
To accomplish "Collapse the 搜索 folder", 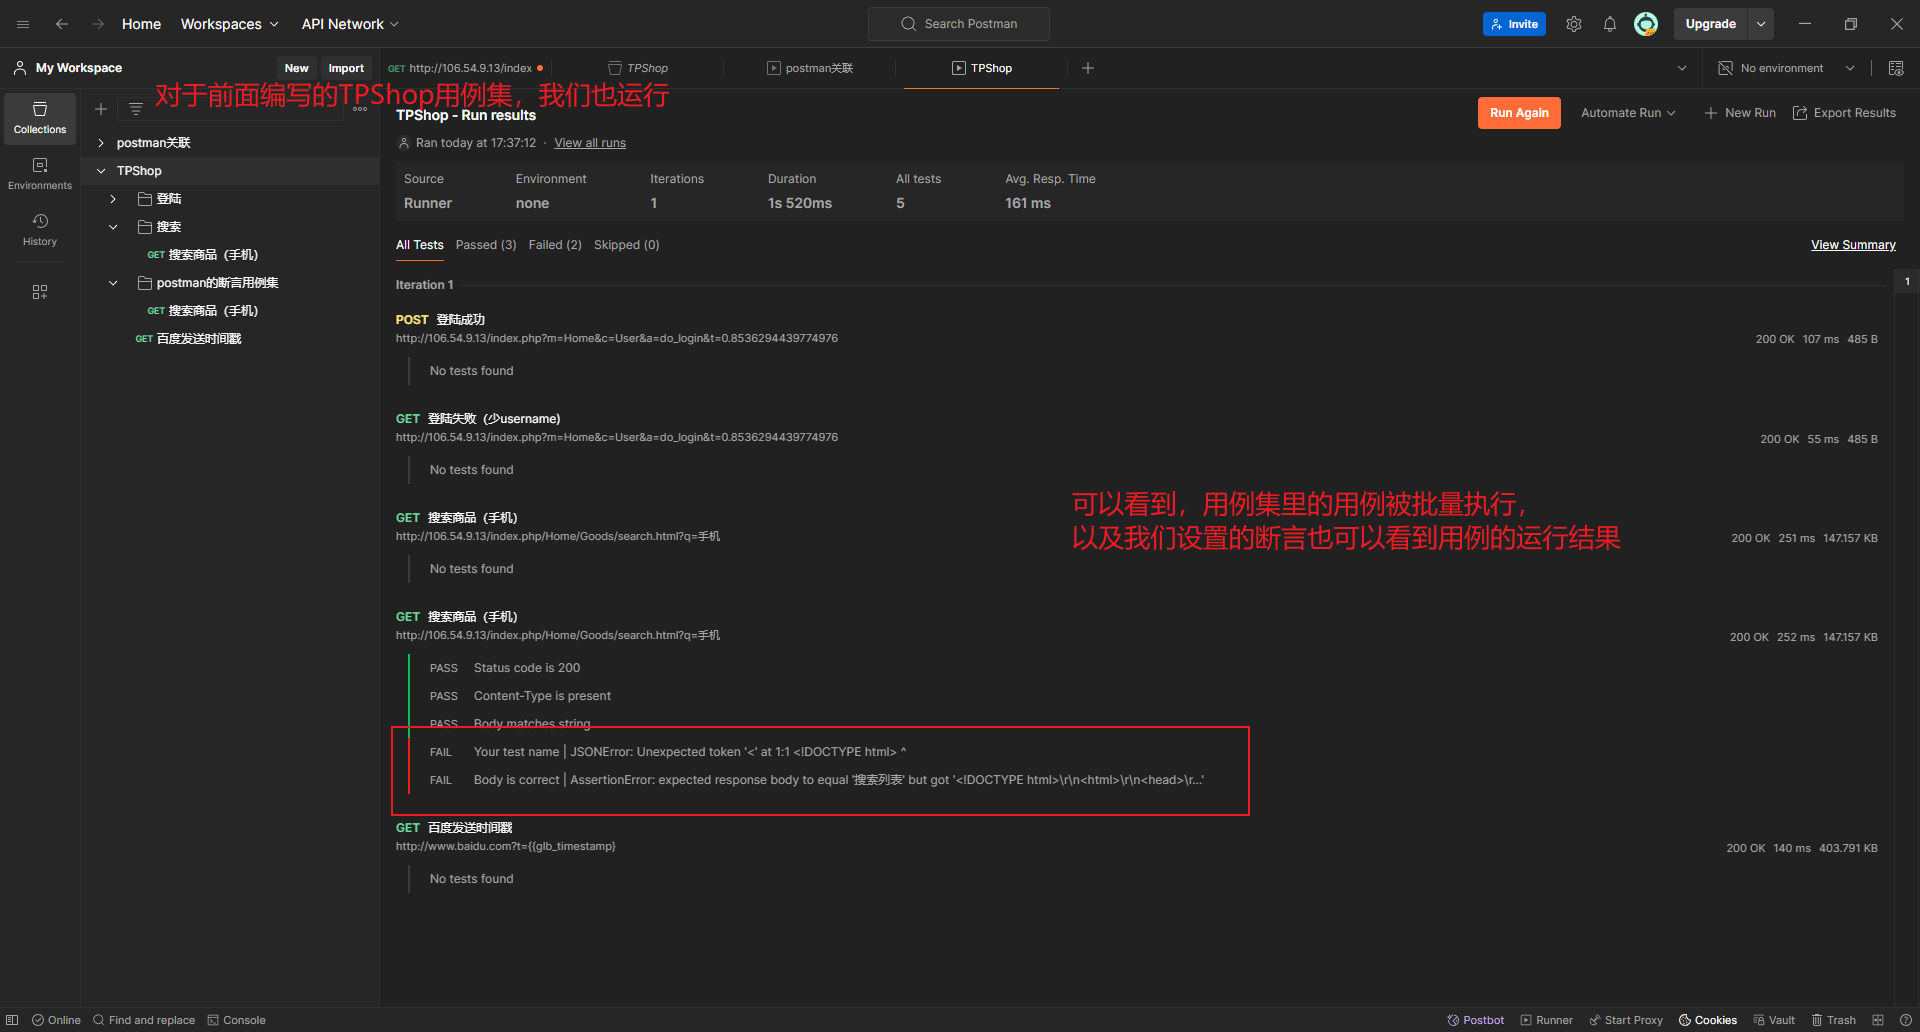I will coord(113,227).
